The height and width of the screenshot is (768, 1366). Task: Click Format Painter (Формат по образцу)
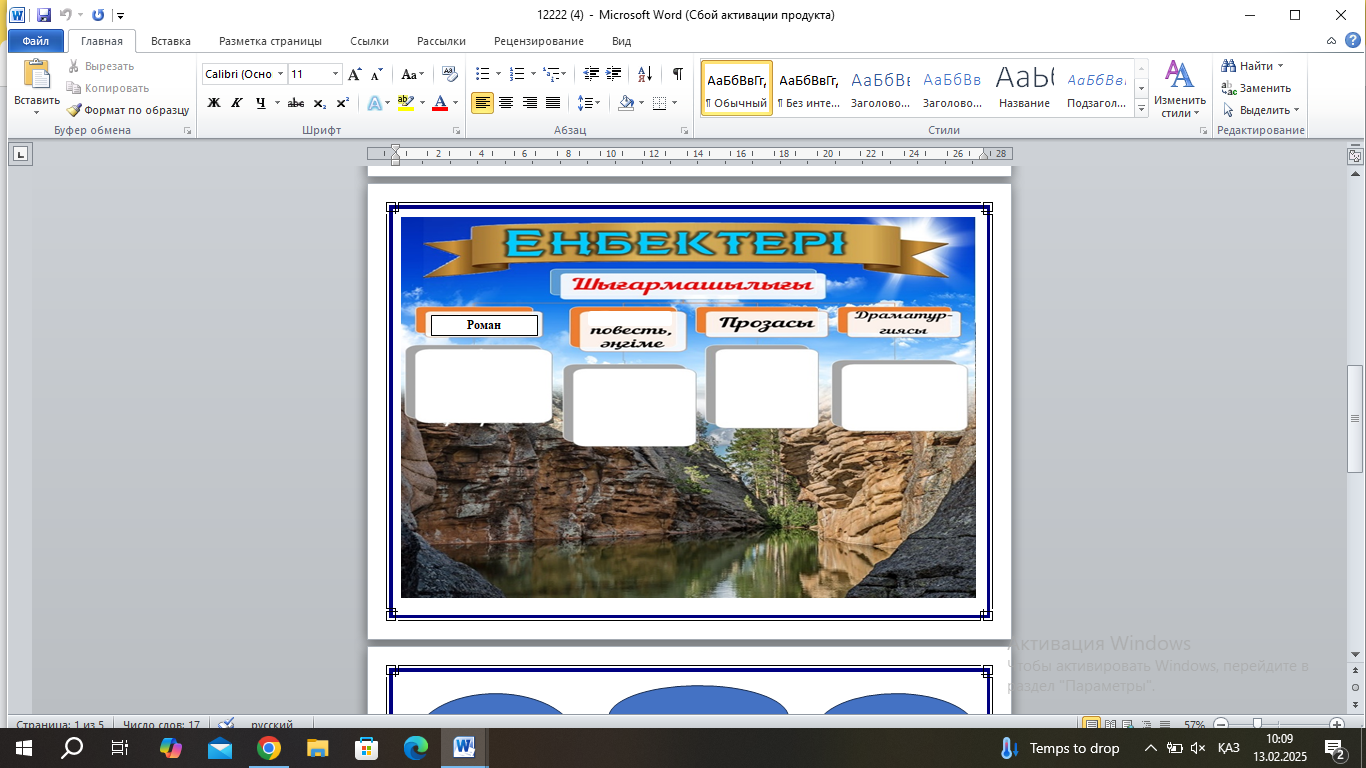click(x=127, y=110)
